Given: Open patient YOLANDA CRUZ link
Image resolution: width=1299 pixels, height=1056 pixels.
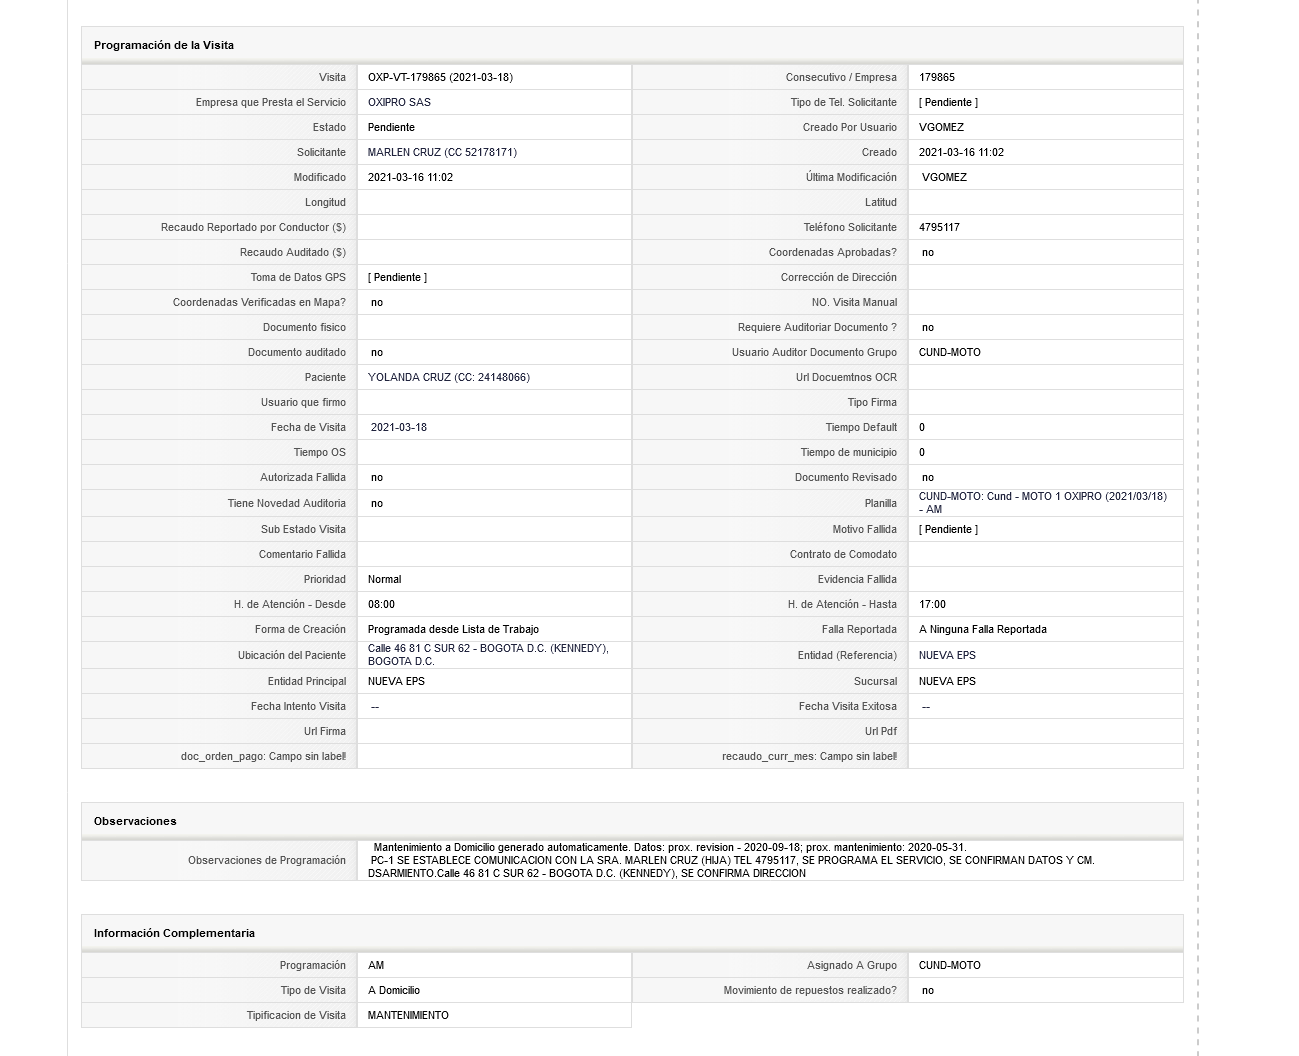Looking at the screenshot, I should pos(449,377).
